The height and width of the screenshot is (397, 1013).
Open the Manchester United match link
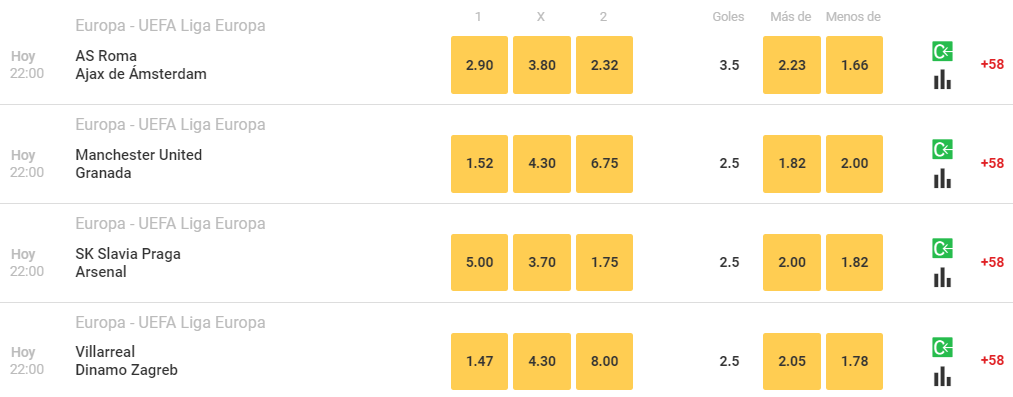139,164
